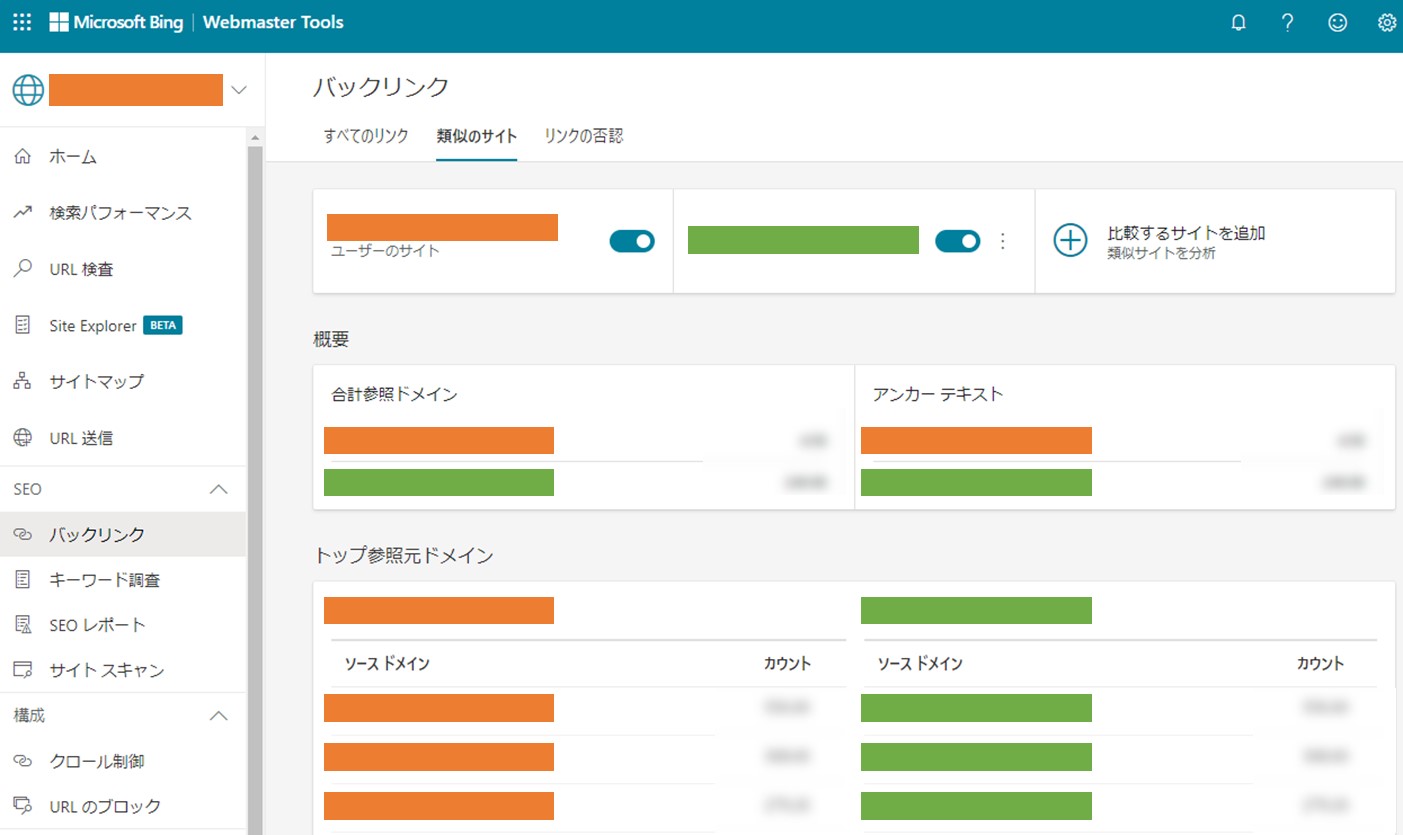Open the feedback smiley icon
Image resolution: width=1403 pixels, height=835 pixels.
(1337, 23)
